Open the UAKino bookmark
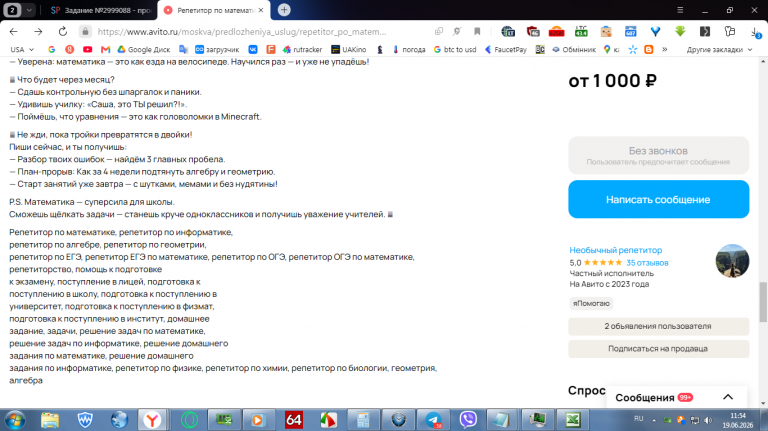The height and width of the screenshot is (431, 768). [x=349, y=49]
